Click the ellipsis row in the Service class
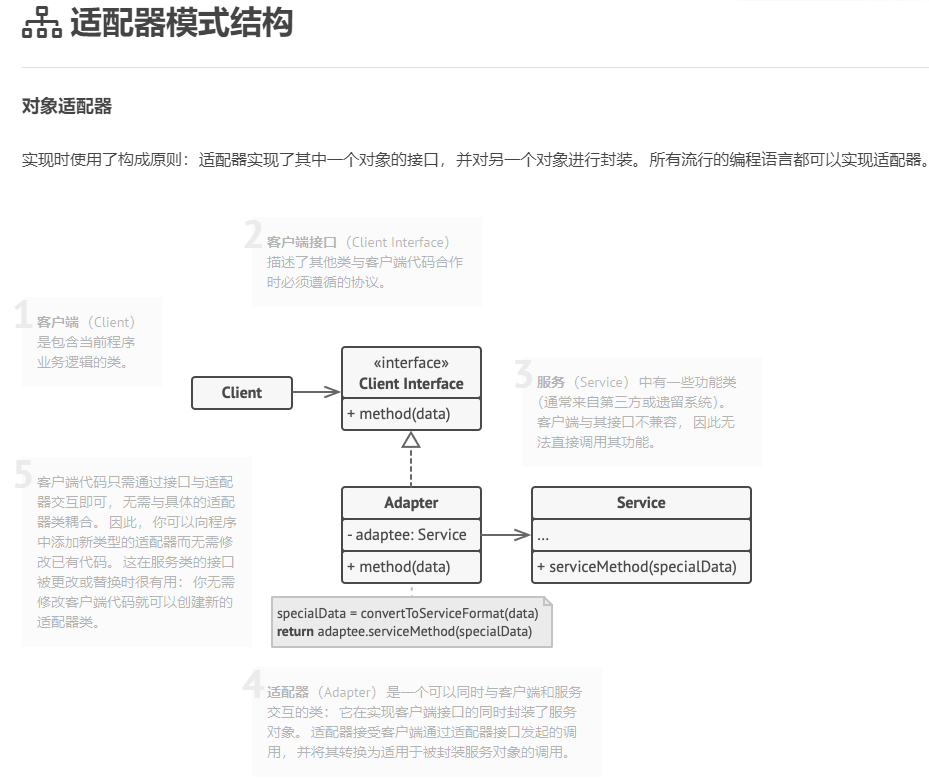This screenshot has height=783, width=929. pyautogui.click(x=641, y=535)
